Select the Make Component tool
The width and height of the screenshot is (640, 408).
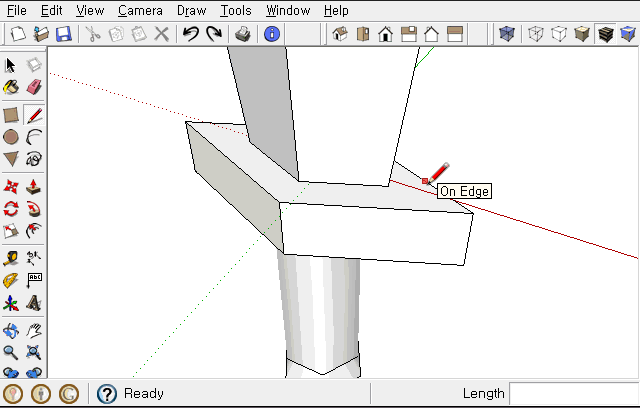click(x=34, y=65)
